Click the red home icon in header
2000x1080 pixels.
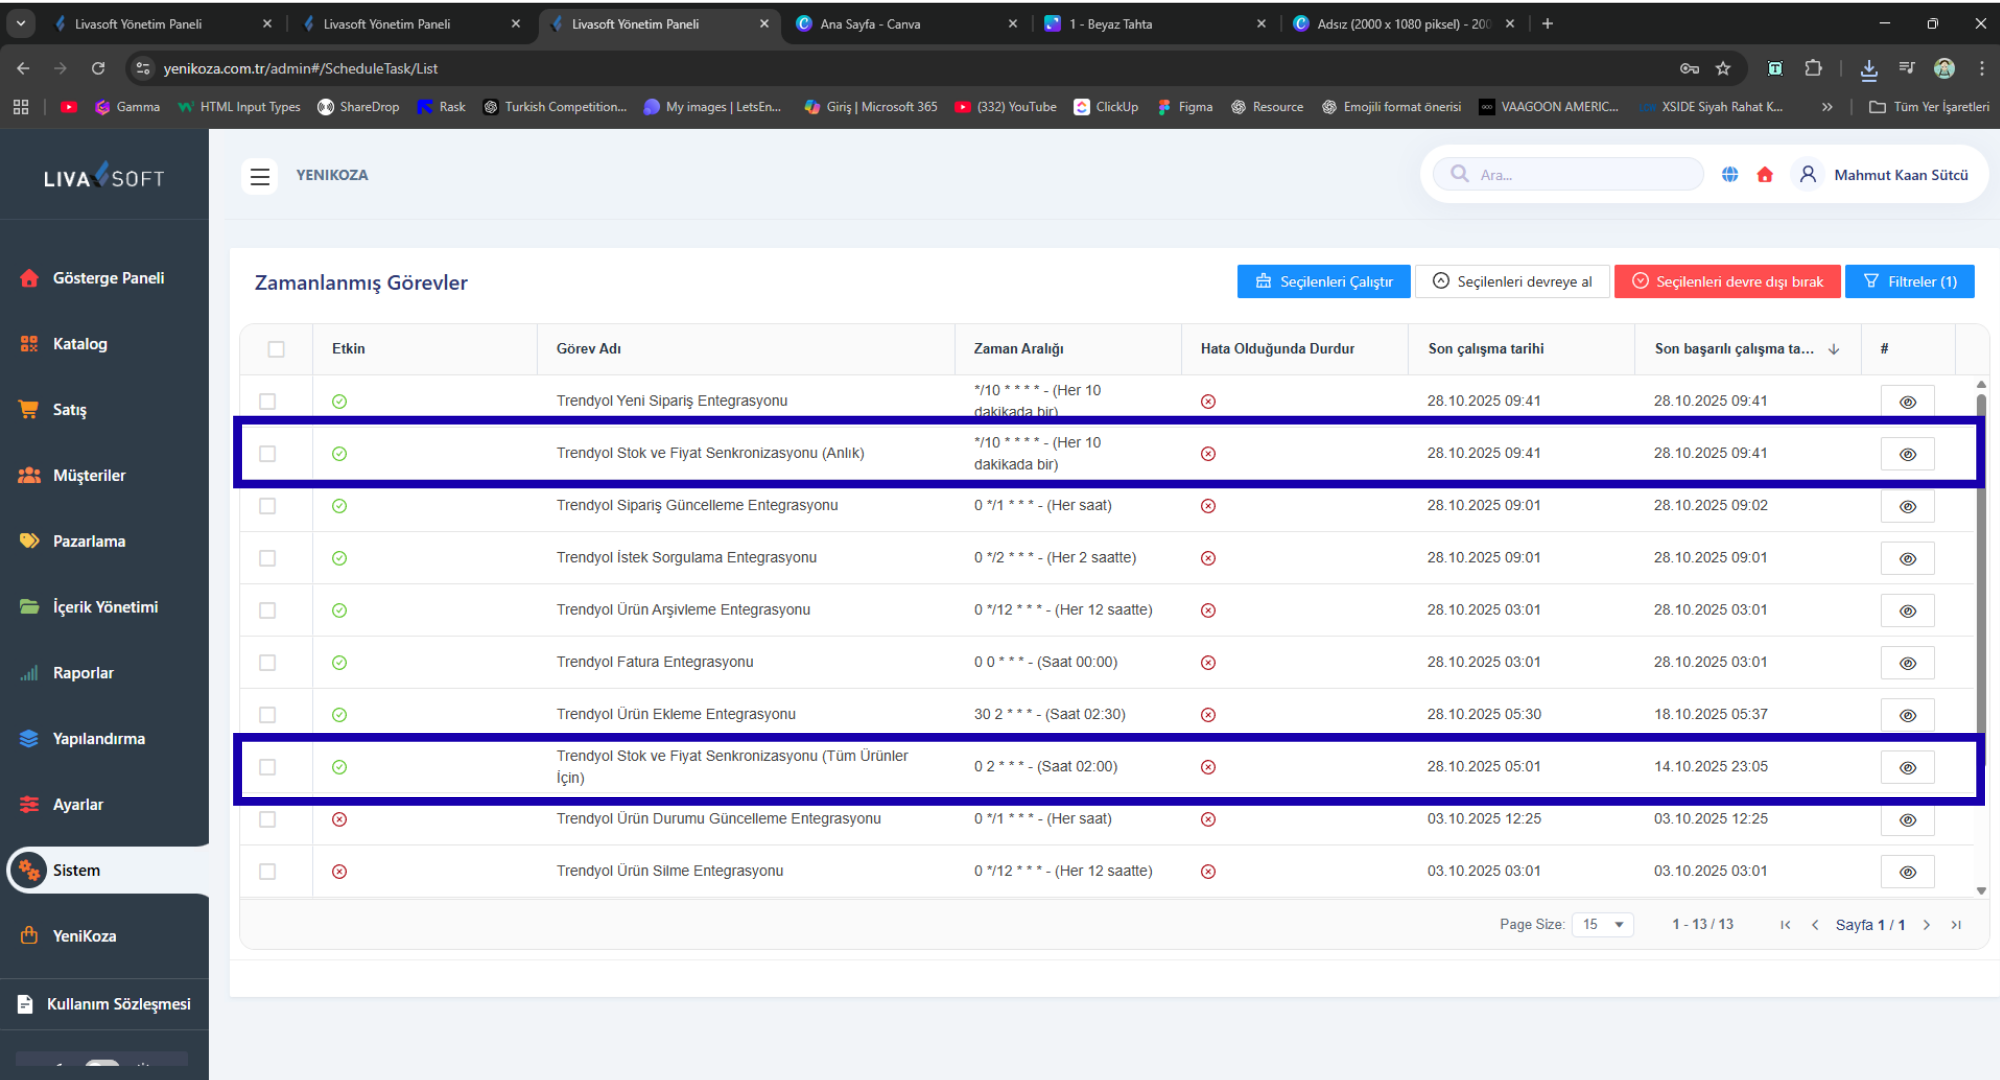1765,175
